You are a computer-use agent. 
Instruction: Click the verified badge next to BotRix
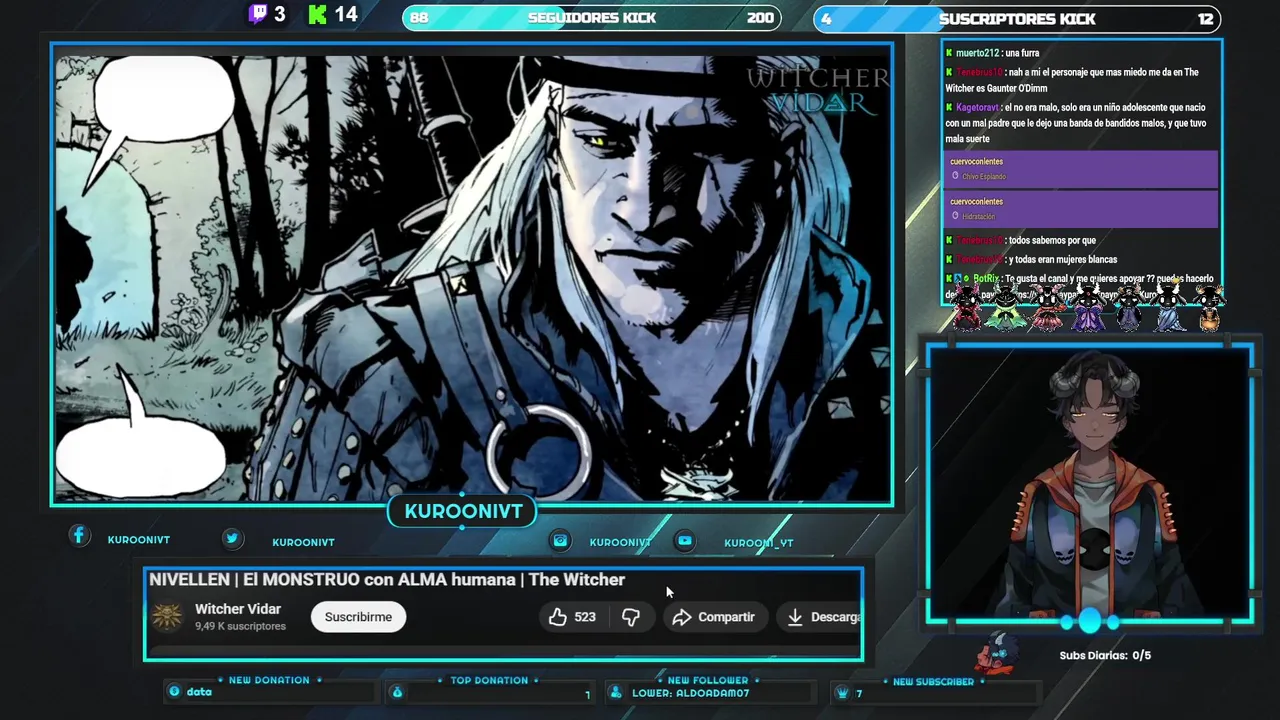tap(966, 279)
